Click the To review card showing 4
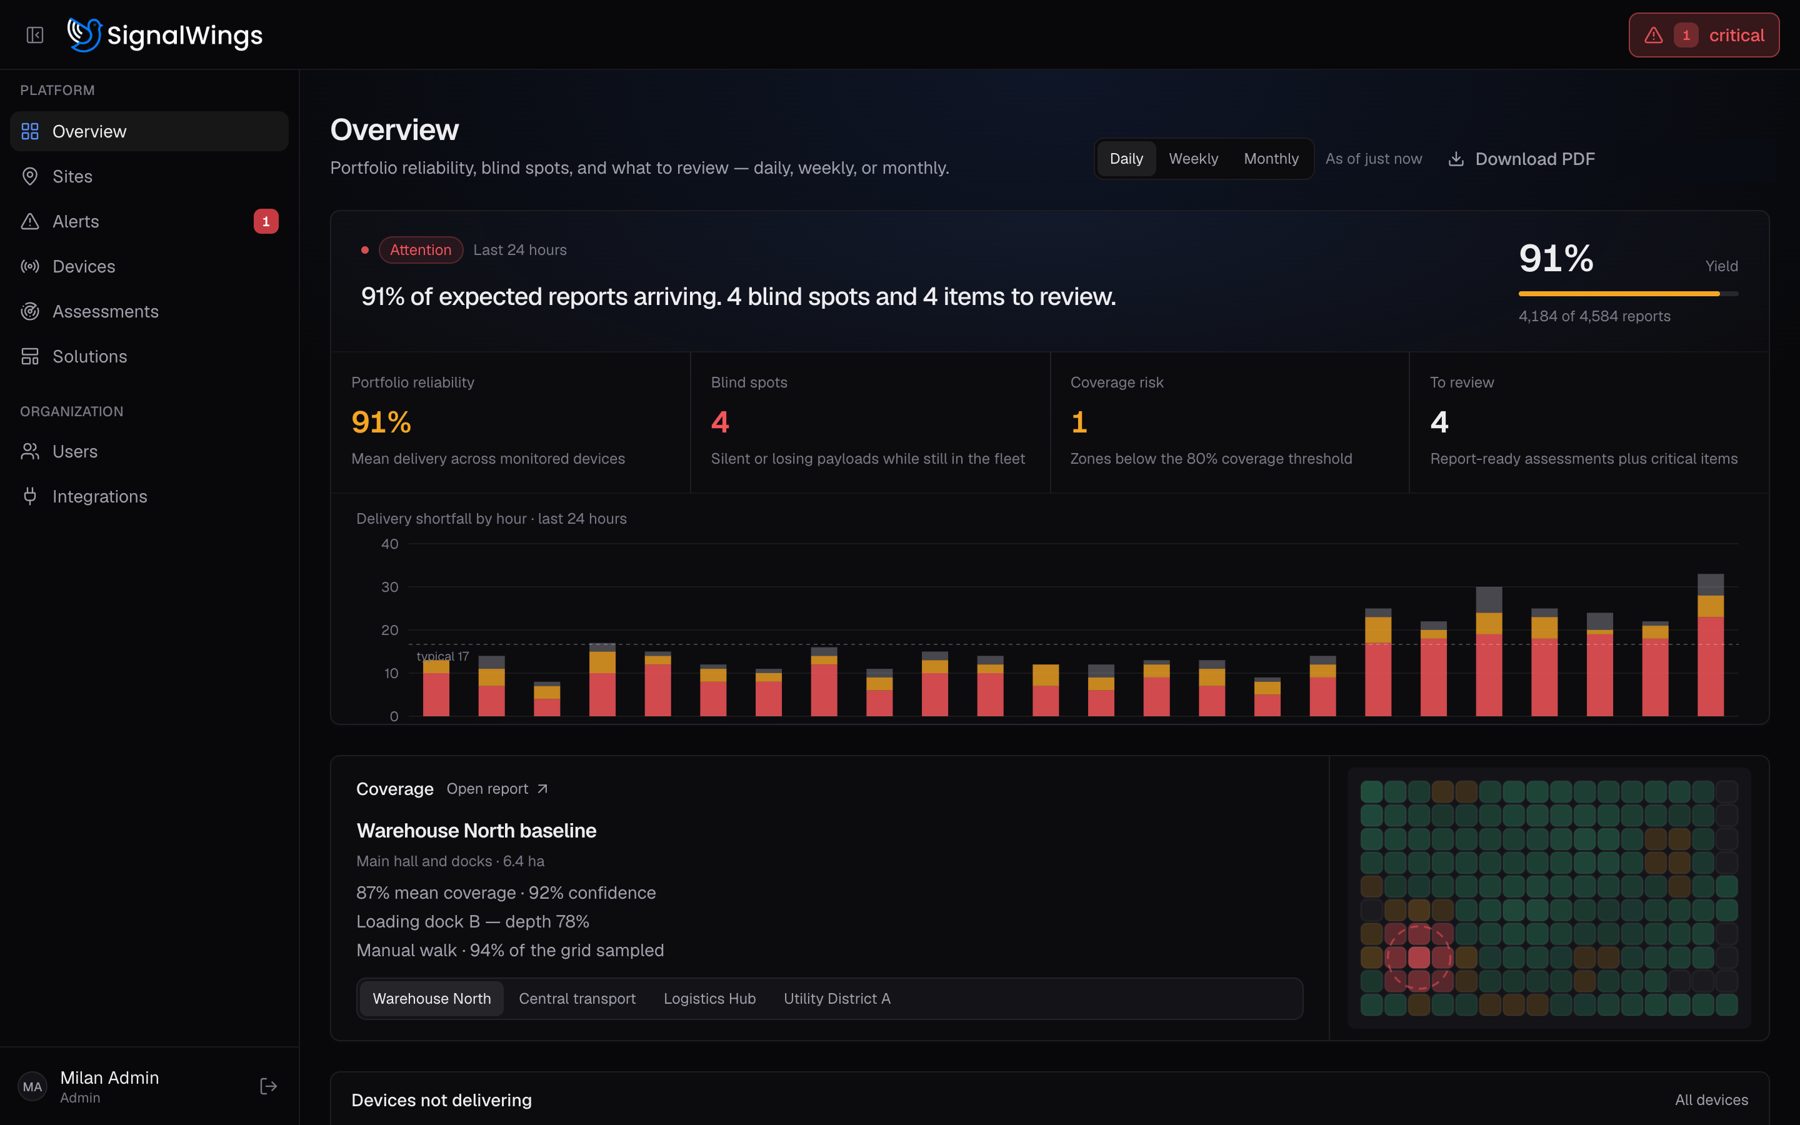Screen dimensions: 1800x1125 pos(1589,422)
